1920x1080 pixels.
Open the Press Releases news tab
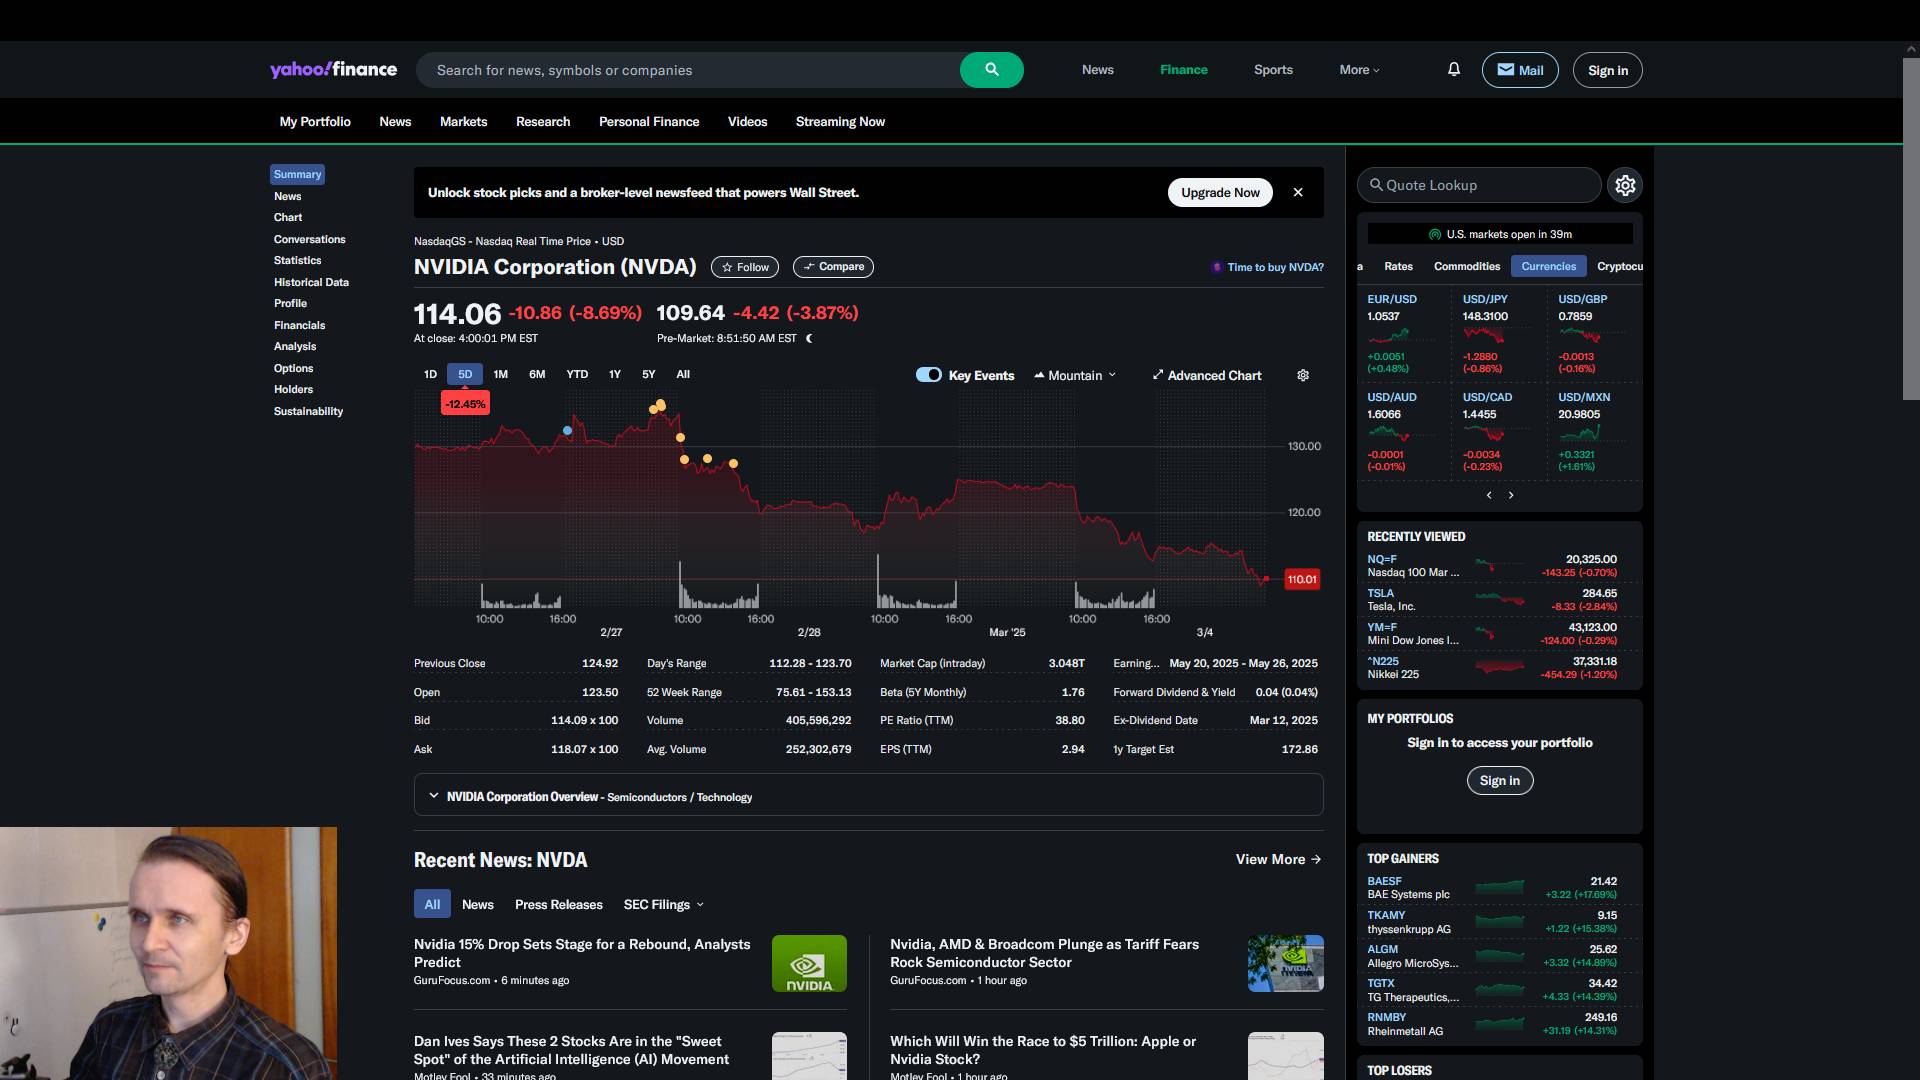558,904
